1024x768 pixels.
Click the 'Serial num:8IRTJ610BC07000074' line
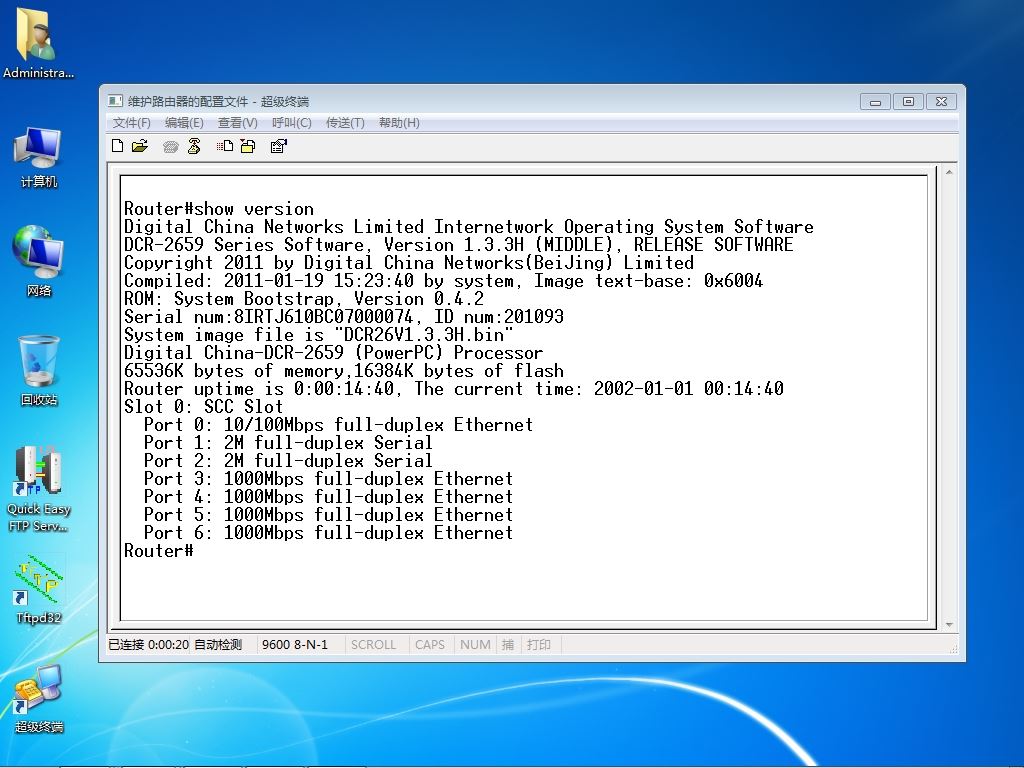click(x=344, y=317)
